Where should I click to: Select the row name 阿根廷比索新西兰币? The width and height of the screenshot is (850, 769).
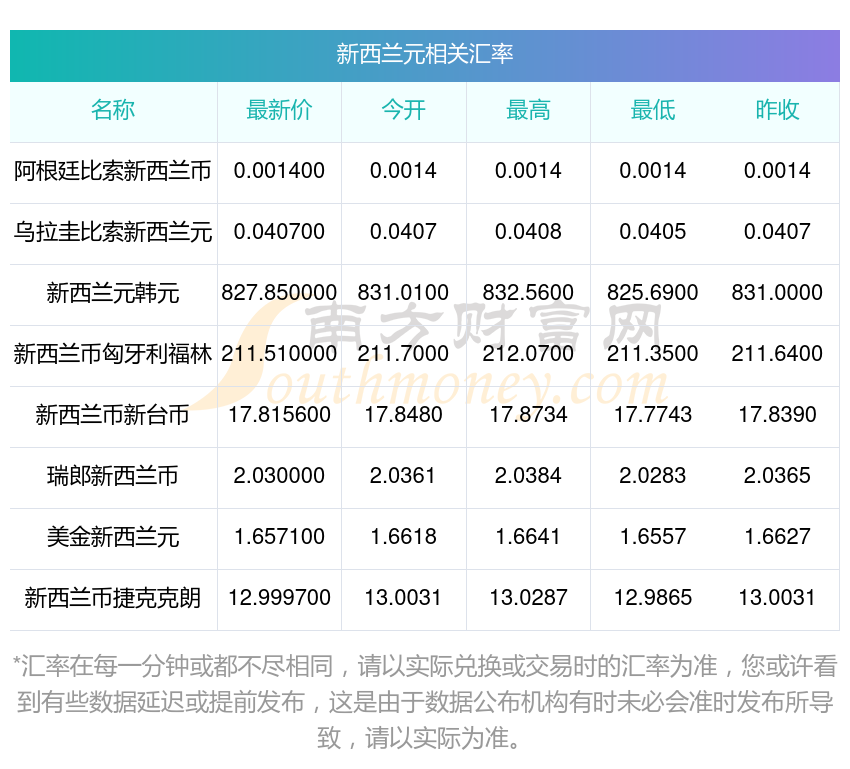tap(113, 171)
